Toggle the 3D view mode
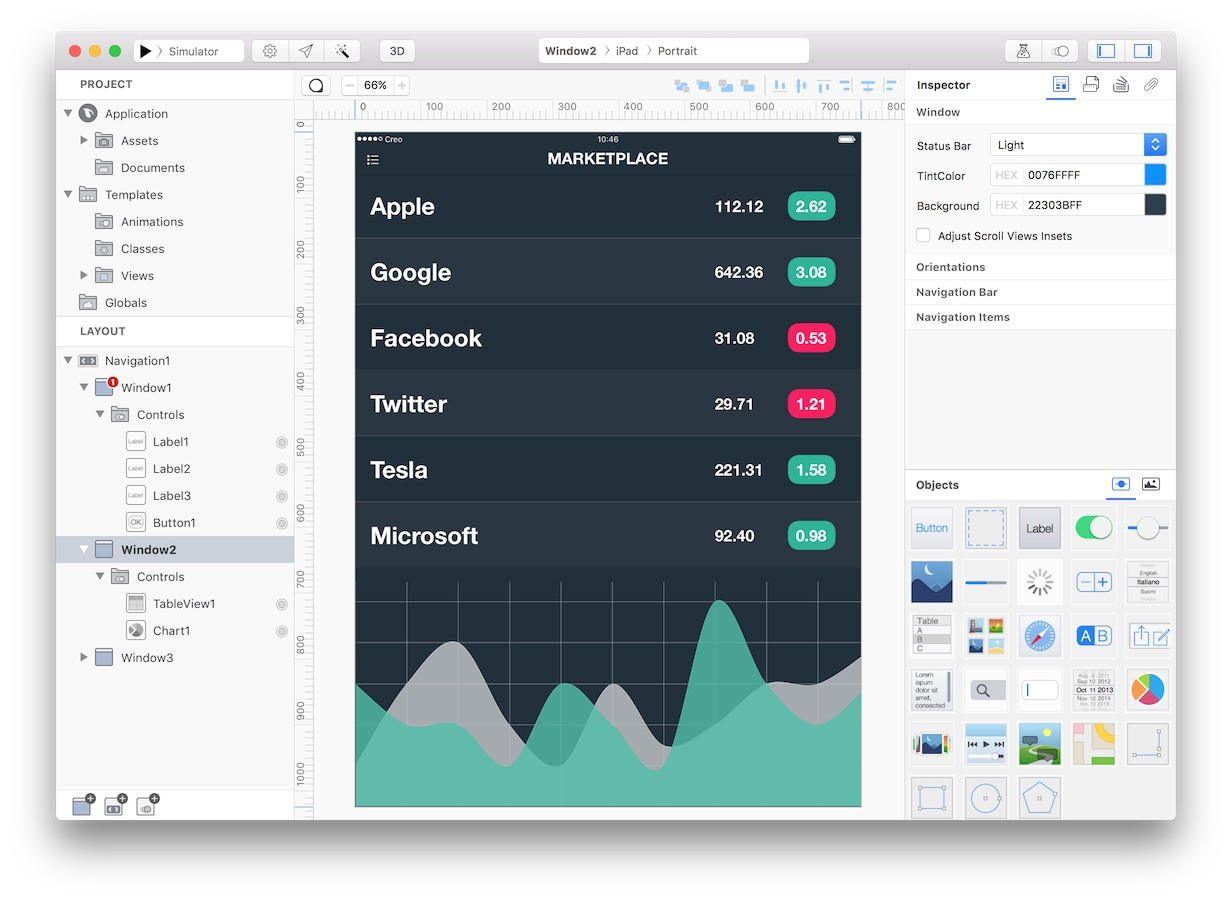 (397, 51)
